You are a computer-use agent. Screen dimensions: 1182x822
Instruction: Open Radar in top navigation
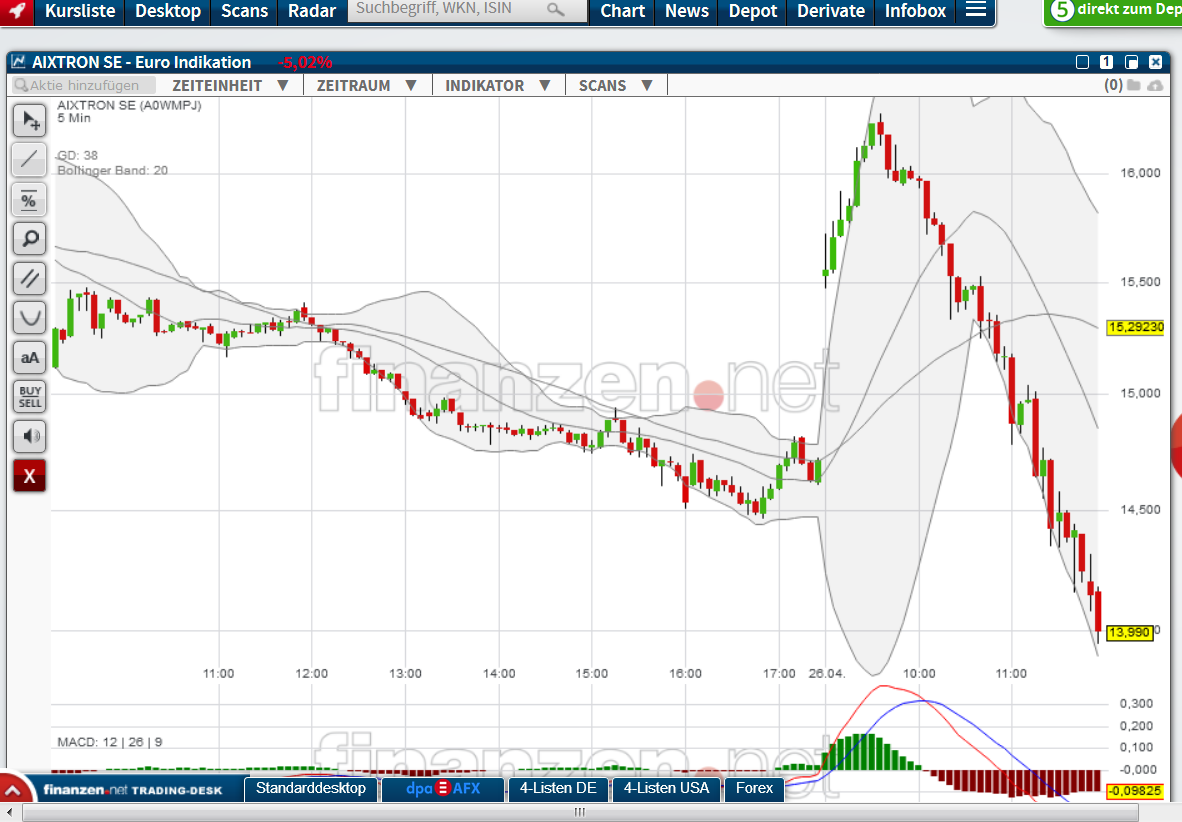[x=311, y=11]
